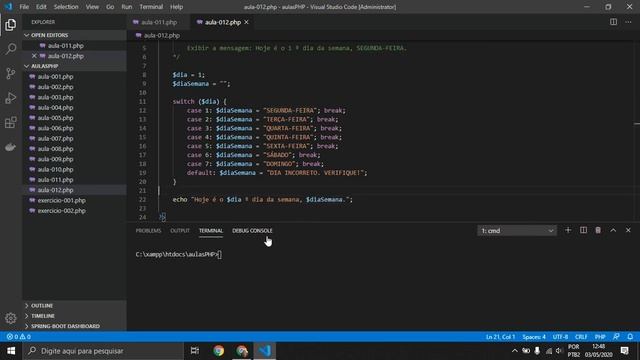The image size is (640, 360).
Task: Switch to the aula-011.php editor tab
Action: pos(158,22)
